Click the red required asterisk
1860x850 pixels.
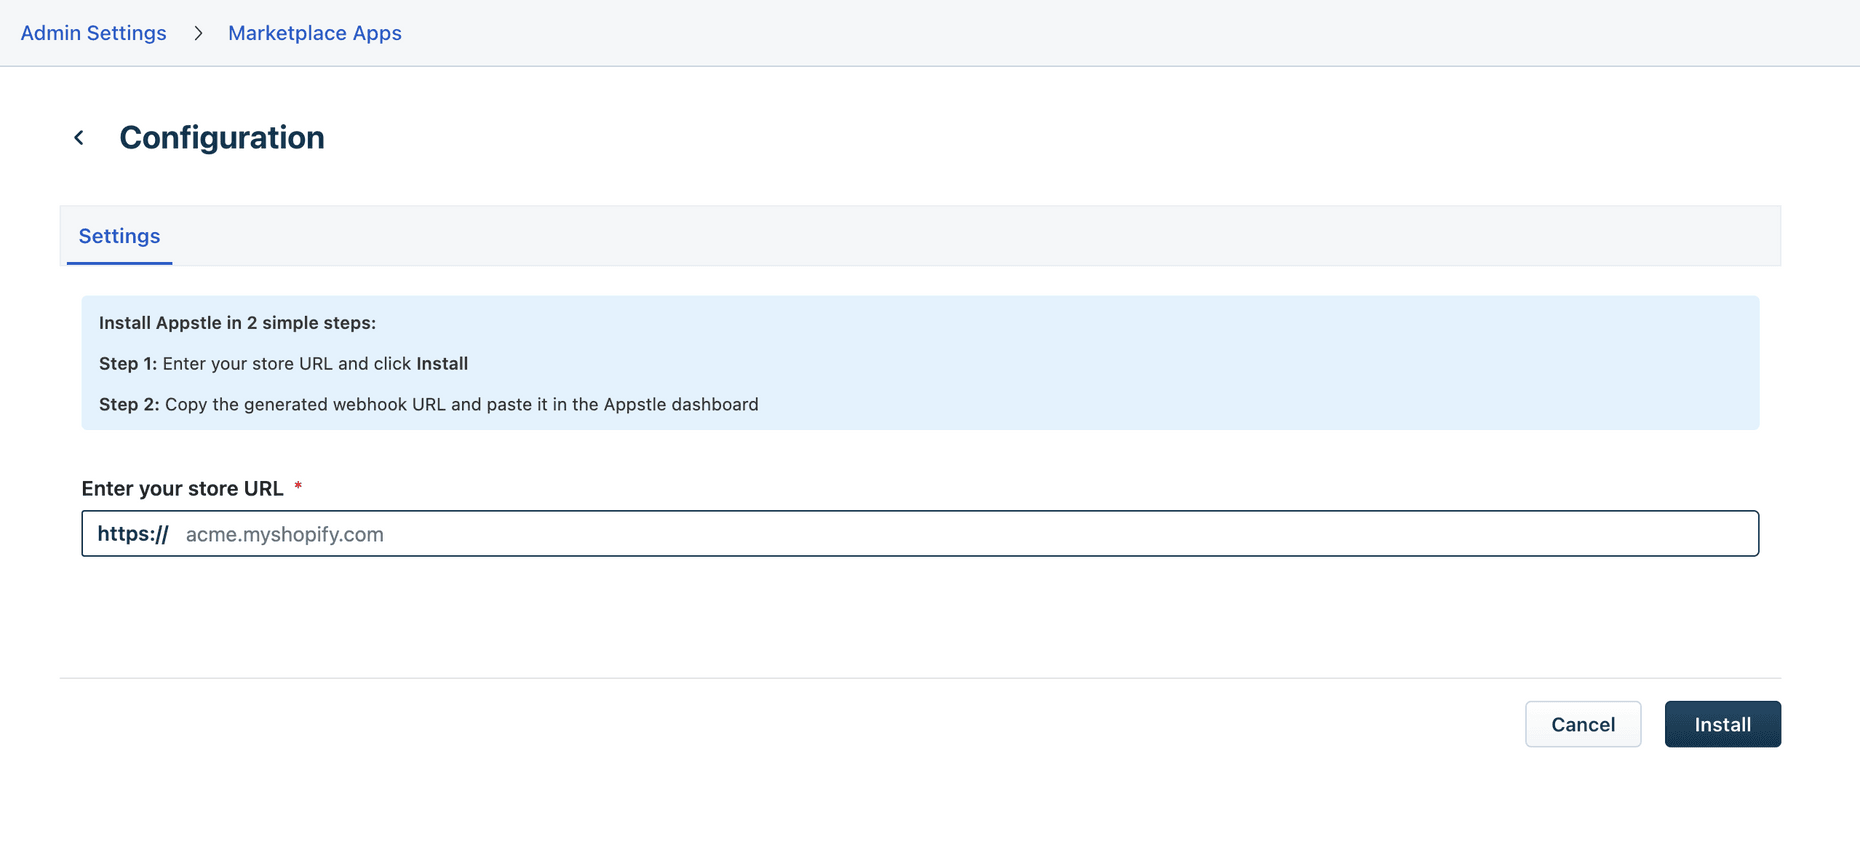(x=298, y=487)
